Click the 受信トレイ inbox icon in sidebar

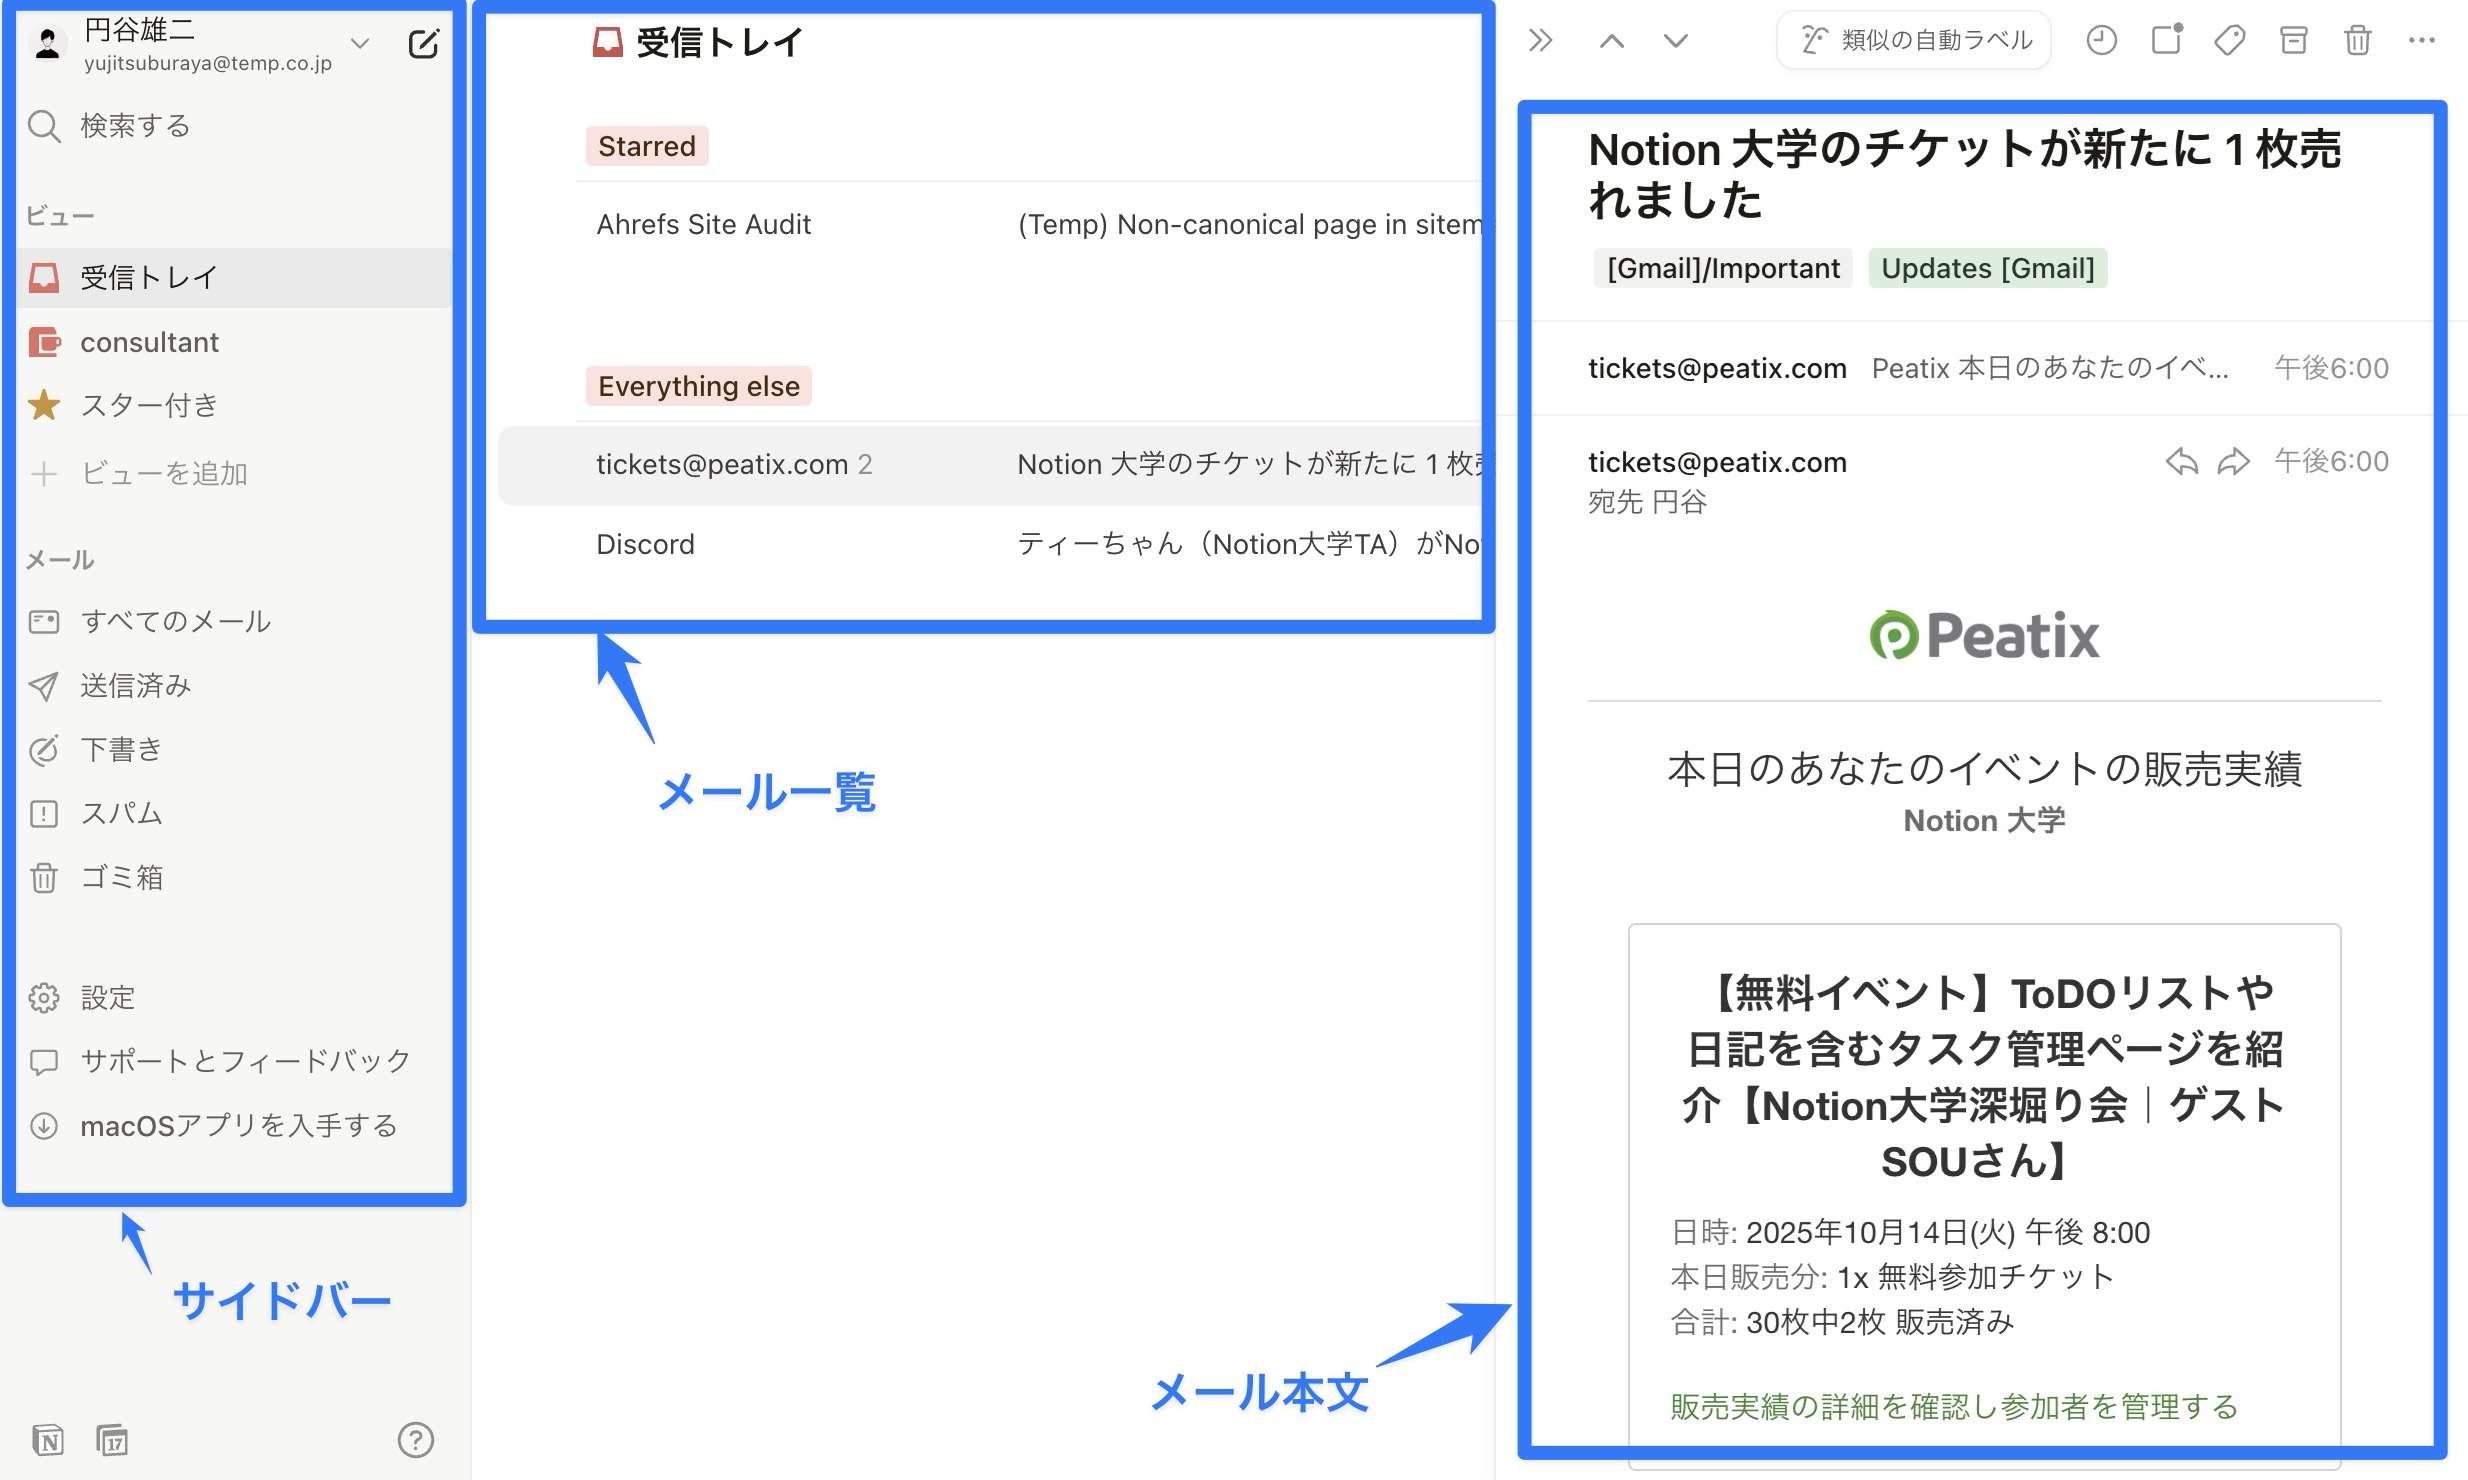click(44, 278)
